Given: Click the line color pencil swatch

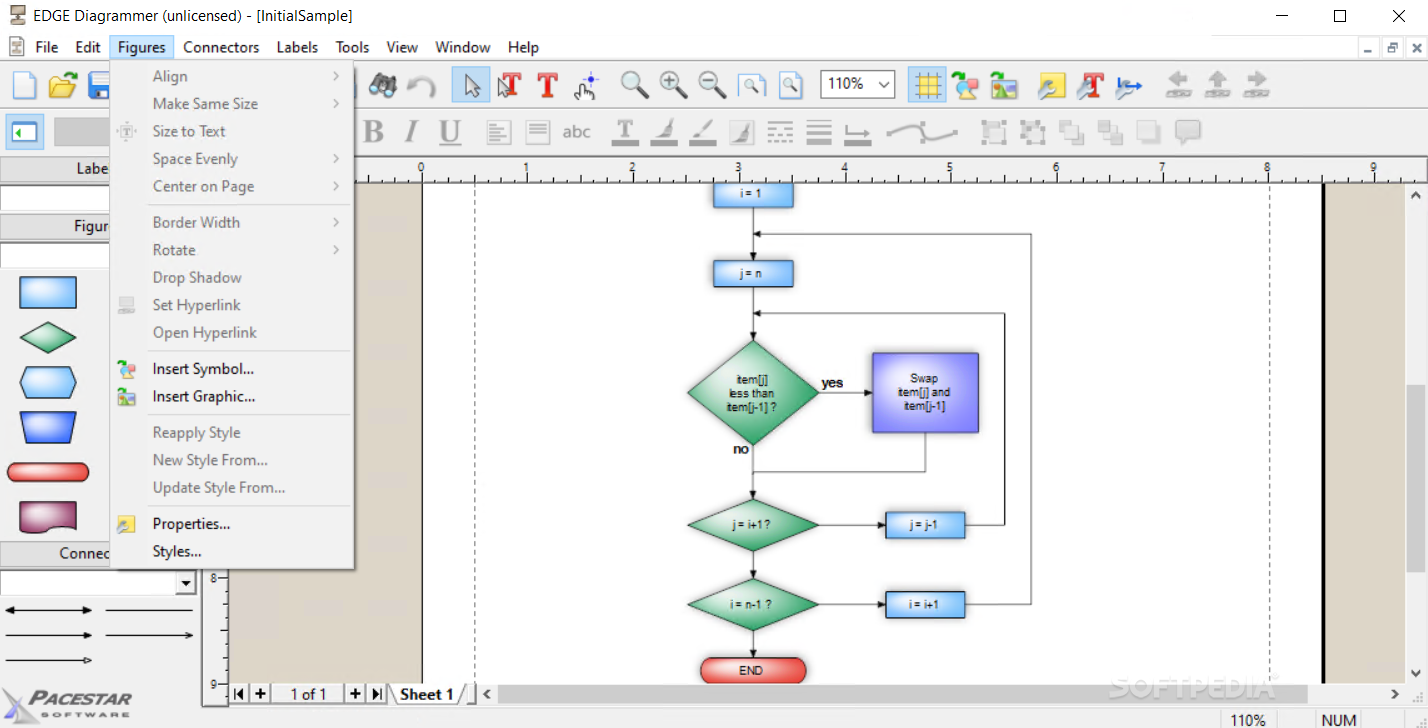Looking at the screenshot, I should coord(703,132).
